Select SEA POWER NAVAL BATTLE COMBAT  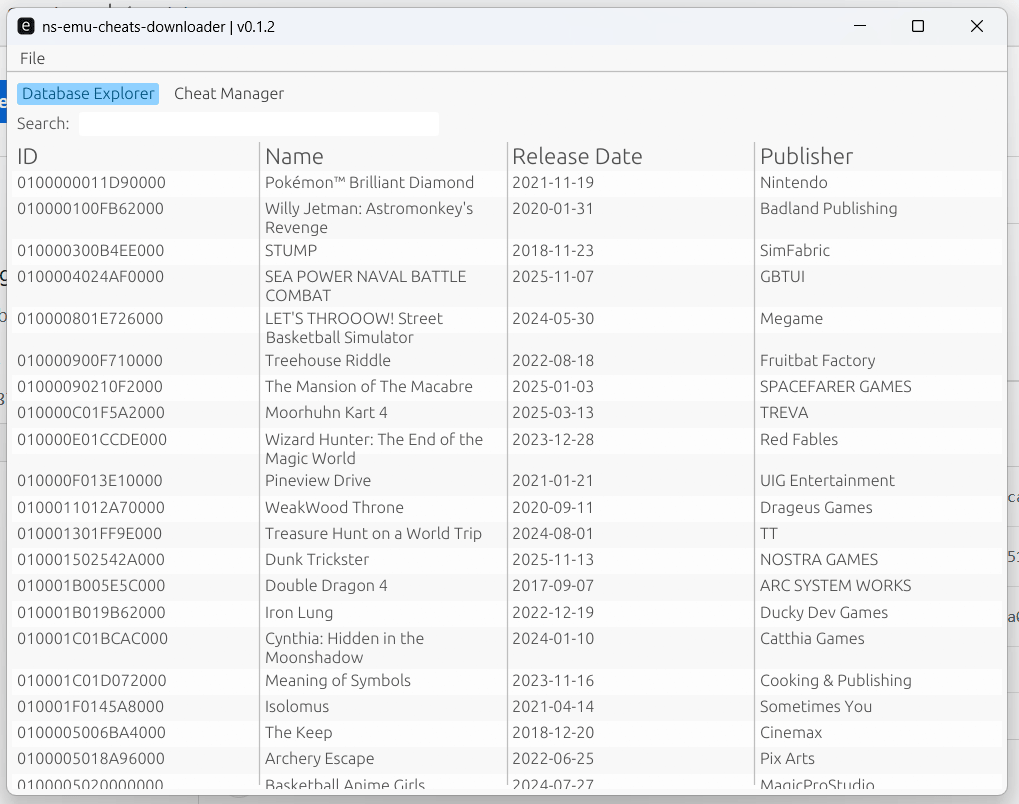(x=365, y=286)
